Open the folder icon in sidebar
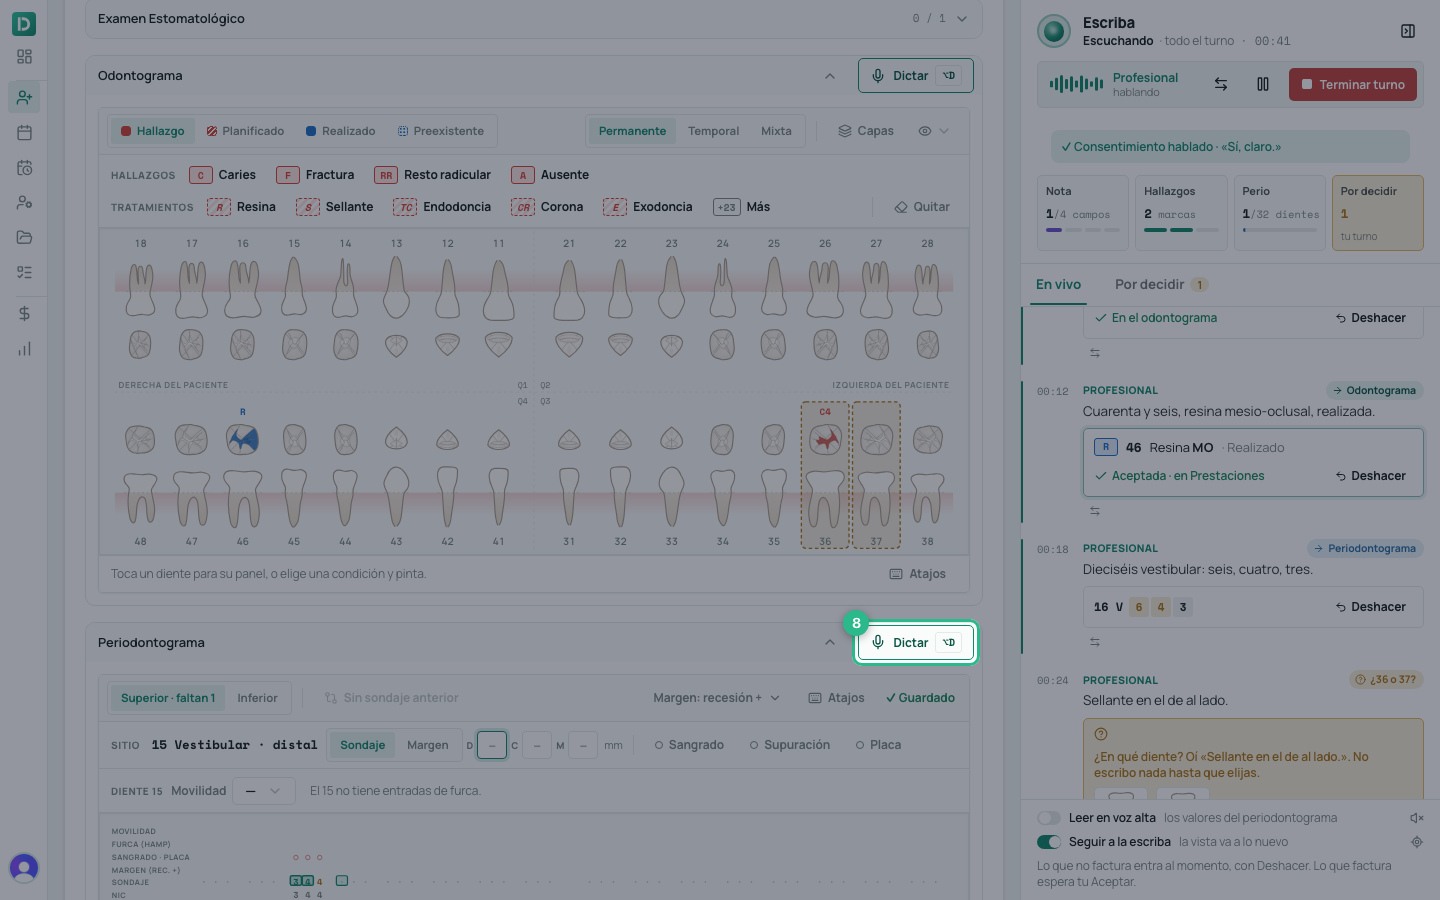Viewport: 1440px width, 900px height. (24, 237)
